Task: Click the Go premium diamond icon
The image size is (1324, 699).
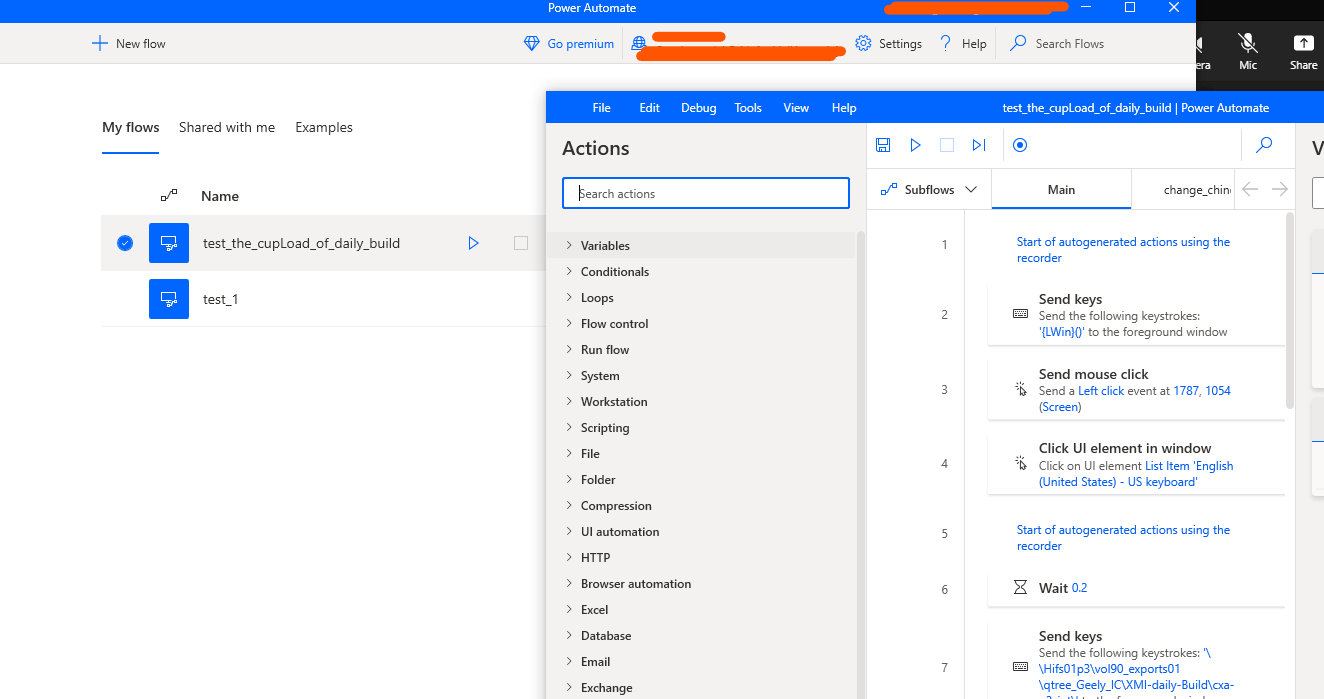Action: tap(532, 44)
